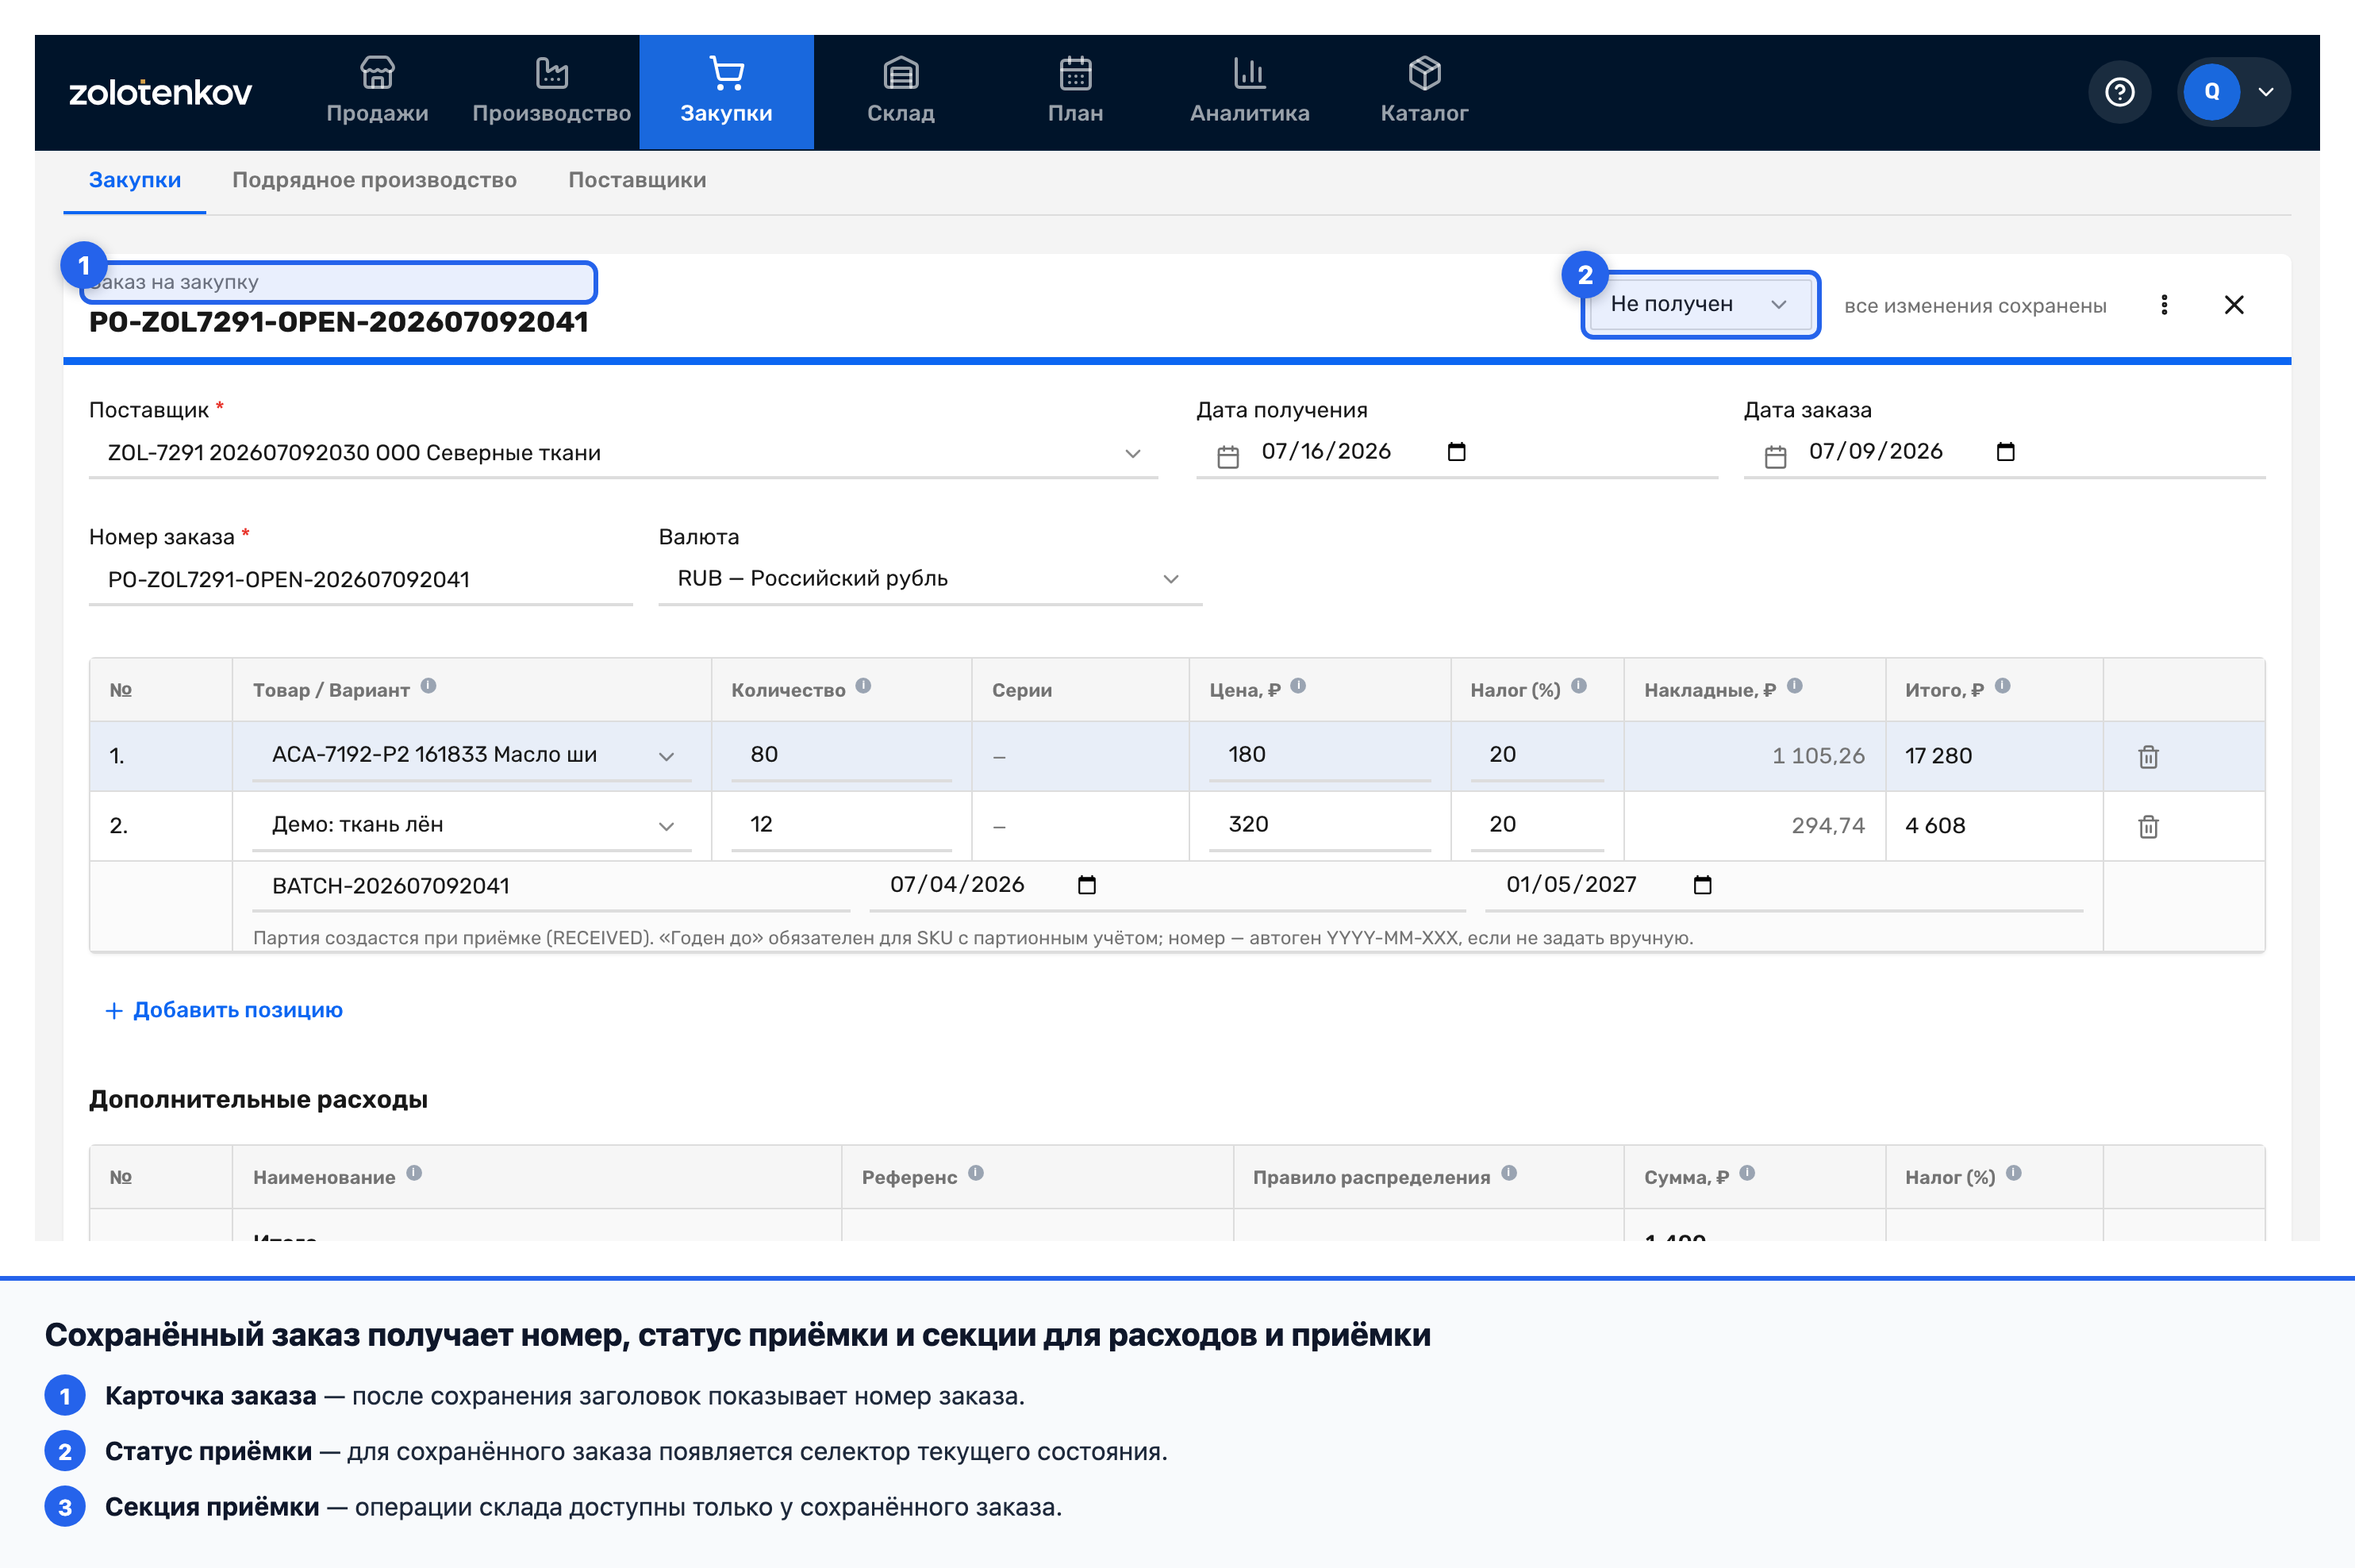Image resolution: width=2355 pixels, height=1568 pixels.
Task: Switch to the Подрядное производство tab
Action: coord(374,180)
